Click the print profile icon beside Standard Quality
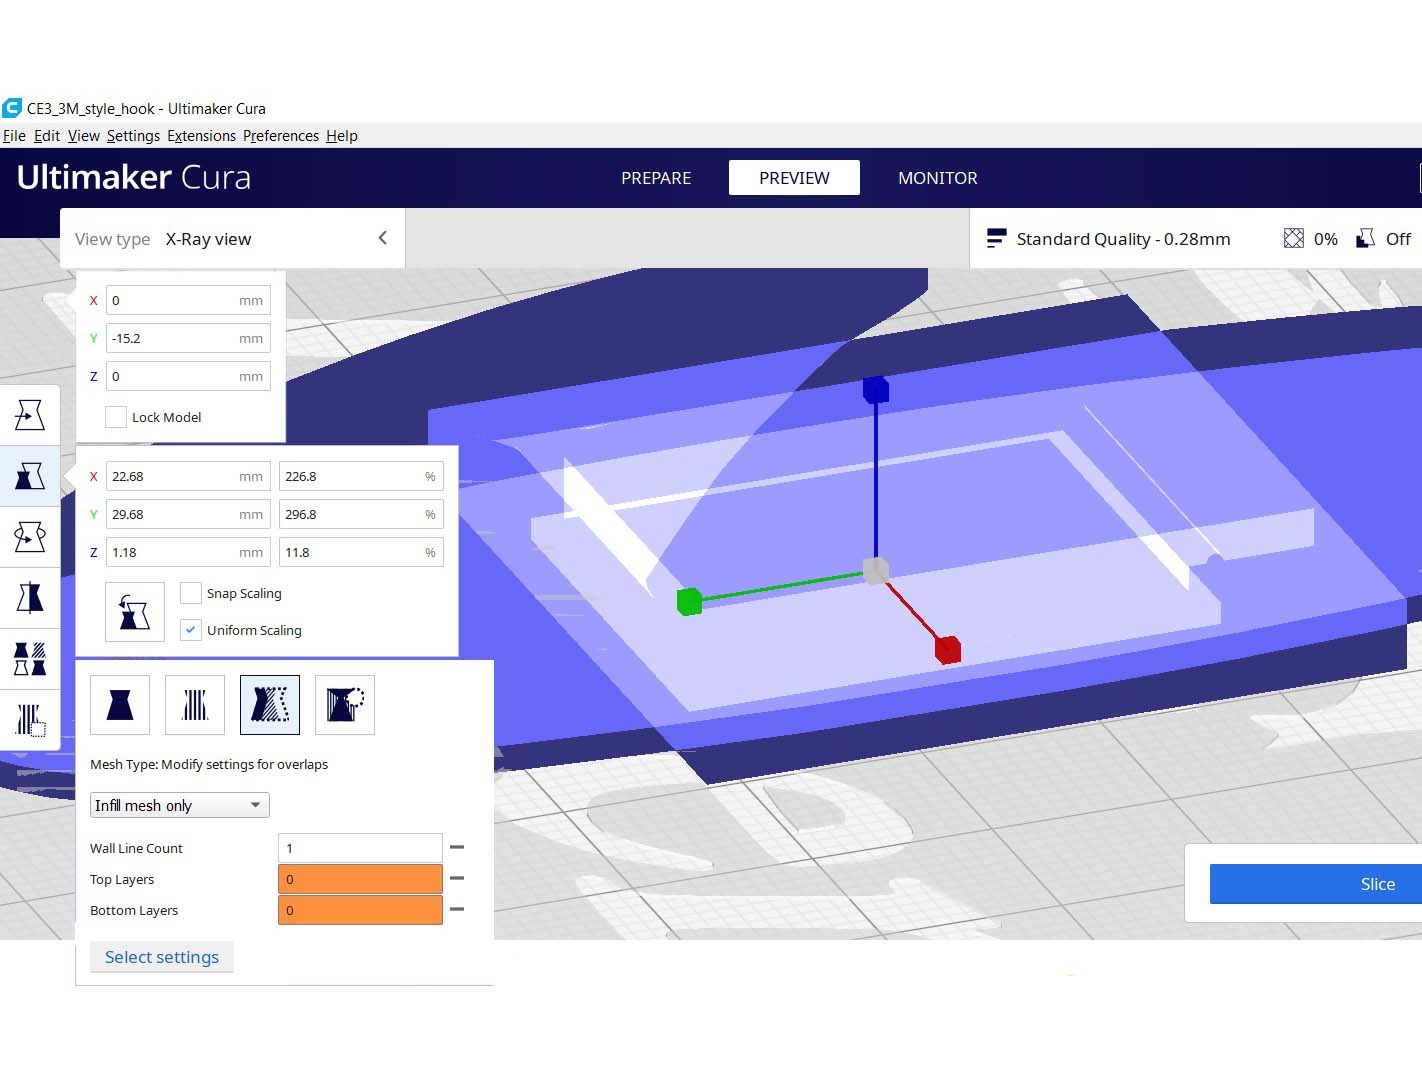 [x=996, y=238]
